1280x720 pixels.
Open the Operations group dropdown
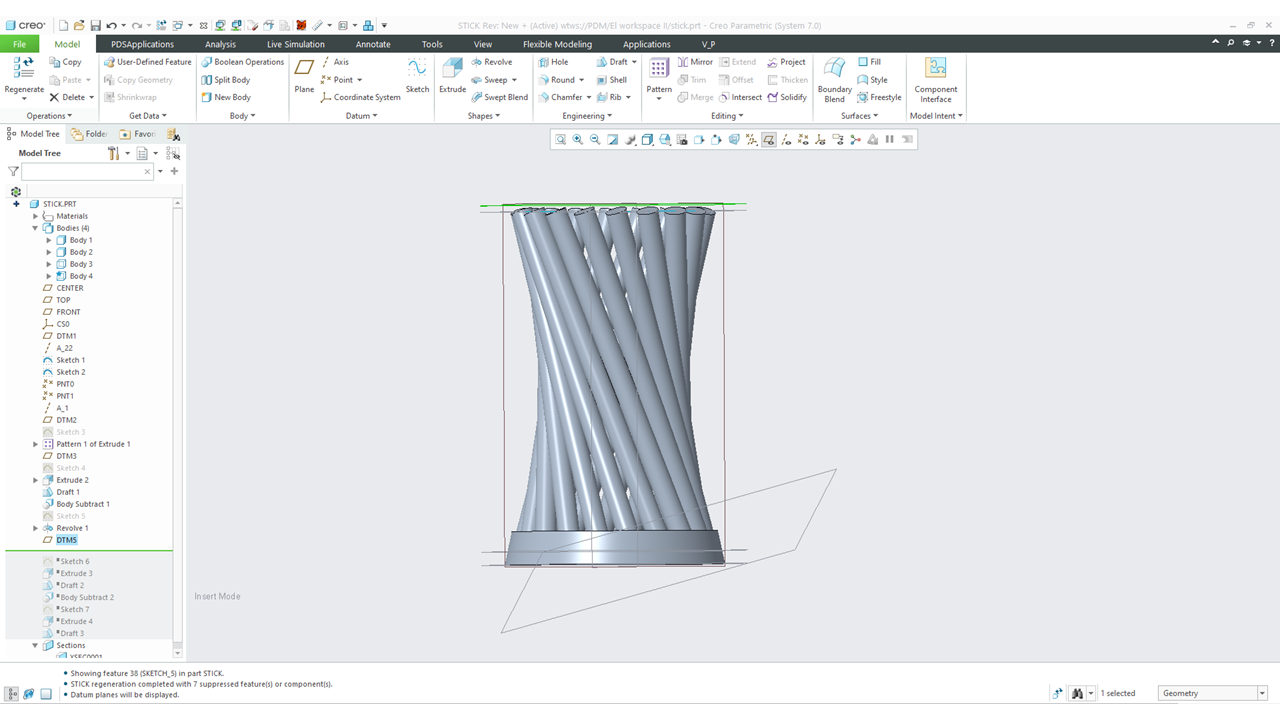pos(49,116)
